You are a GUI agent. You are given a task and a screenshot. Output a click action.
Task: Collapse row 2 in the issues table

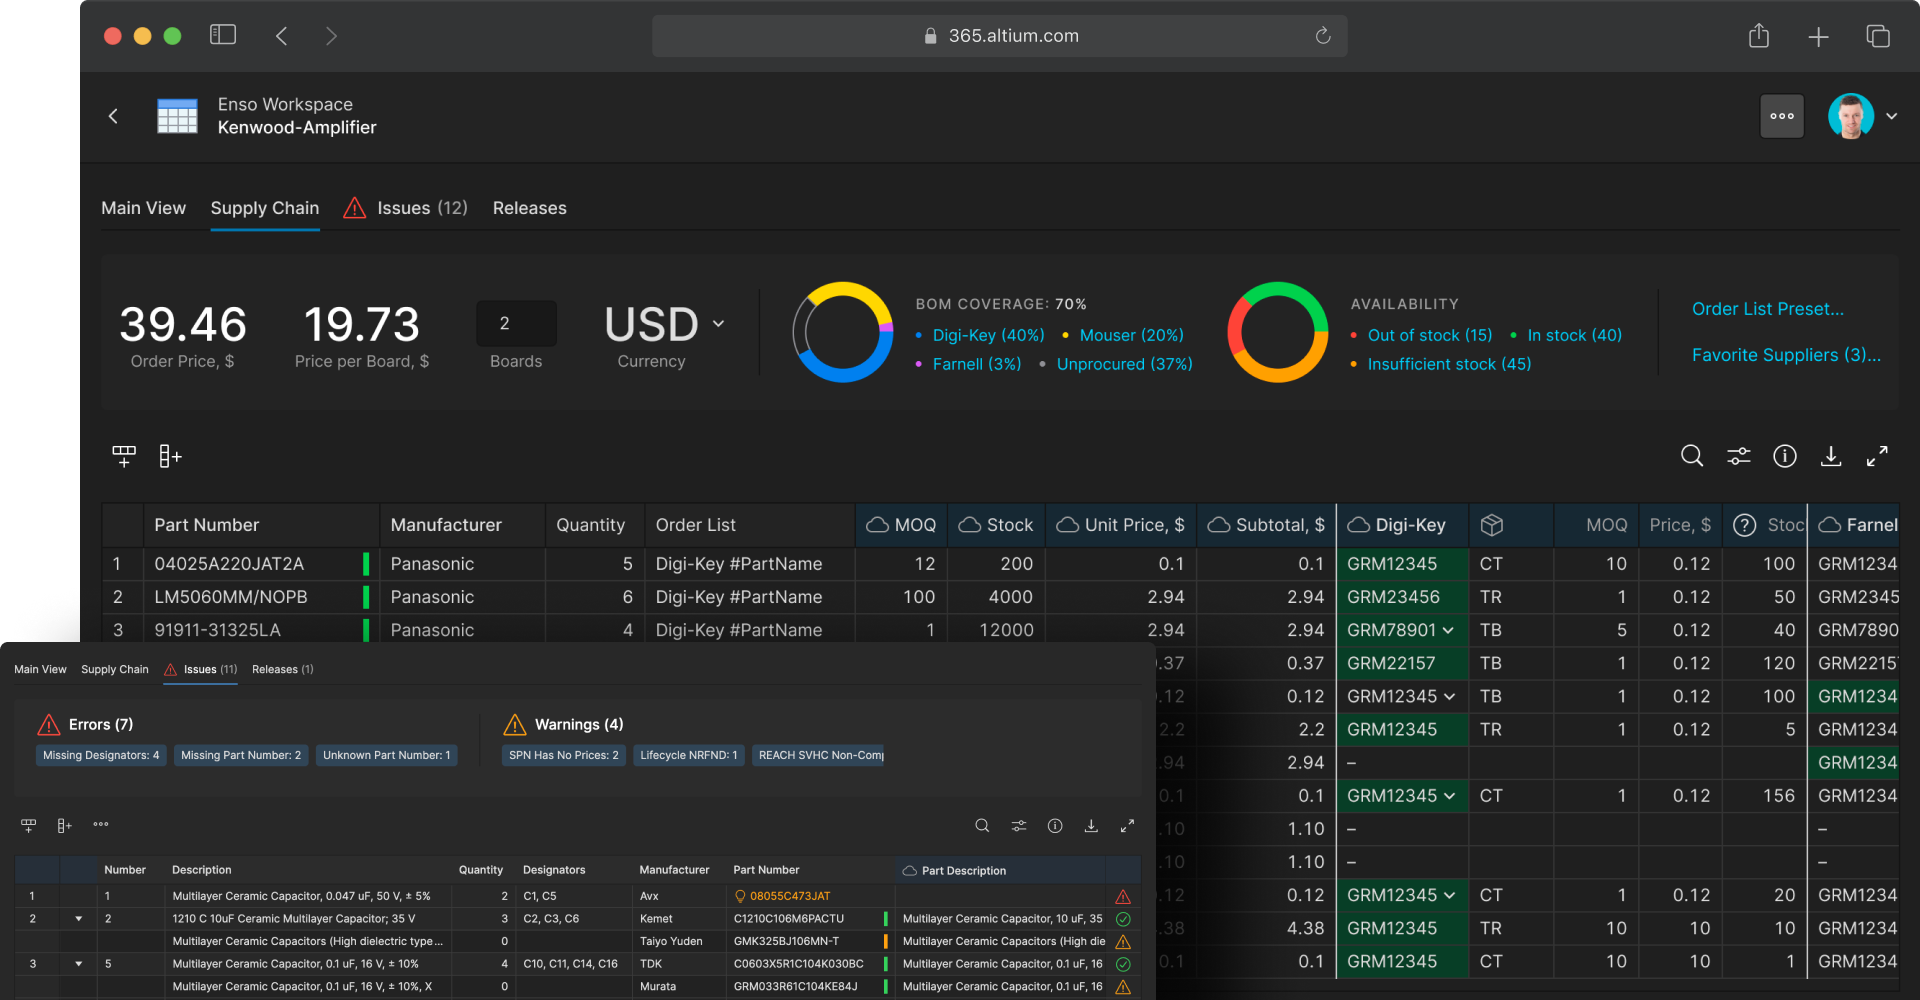pyautogui.click(x=79, y=919)
